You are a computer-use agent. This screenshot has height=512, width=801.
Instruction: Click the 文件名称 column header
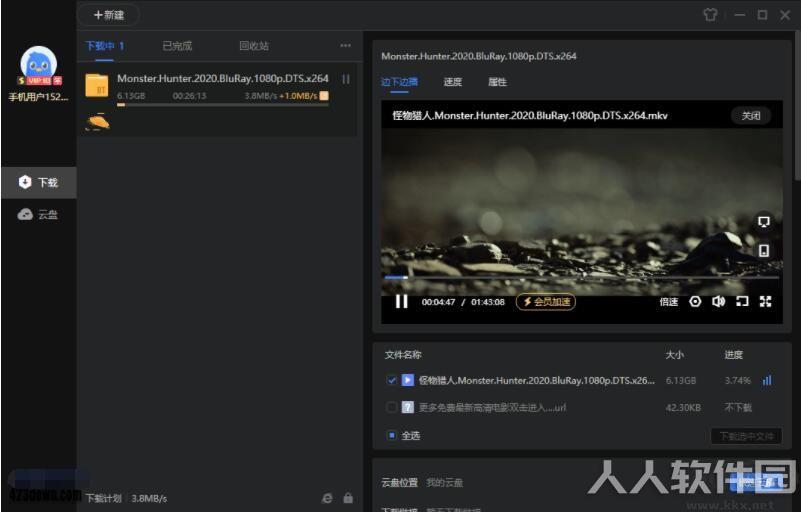[x=403, y=355]
